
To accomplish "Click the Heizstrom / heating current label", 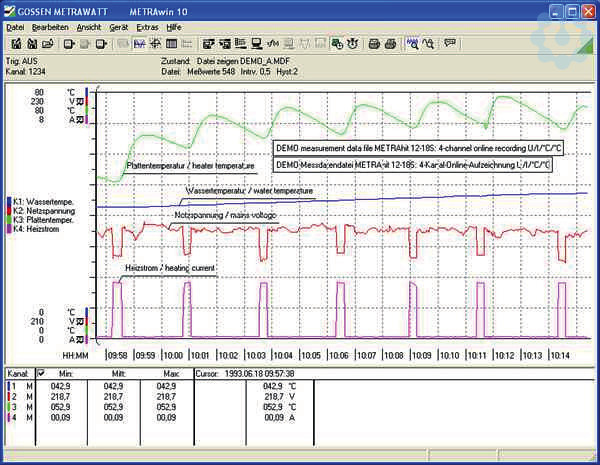I will click(x=170, y=269).
